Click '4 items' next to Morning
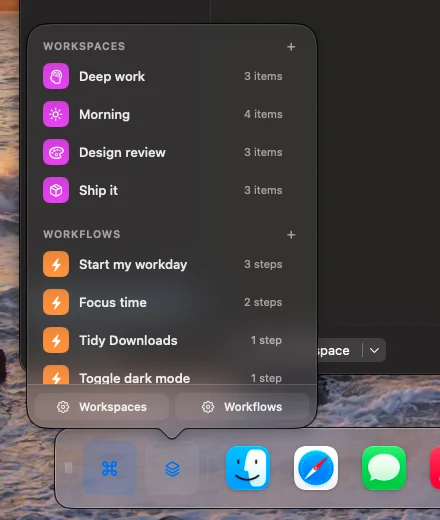Viewport: 440px width, 520px height. tap(263, 114)
